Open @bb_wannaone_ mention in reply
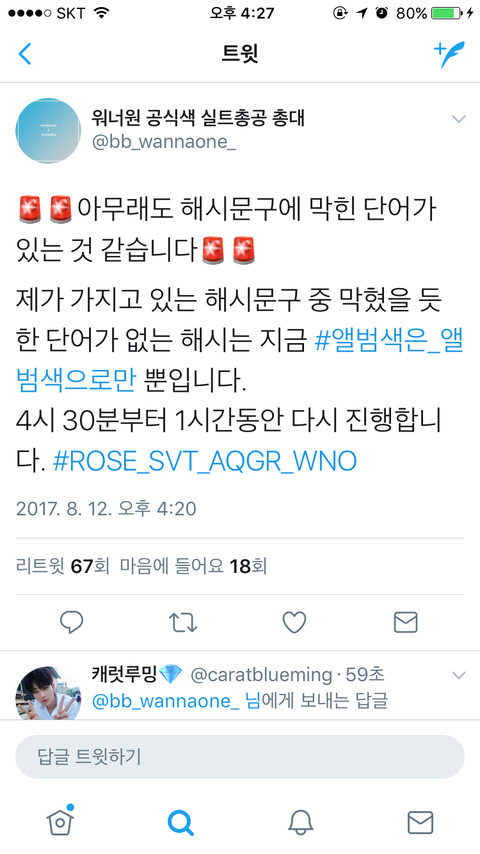This screenshot has height=854, width=480. [x=166, y=701]
